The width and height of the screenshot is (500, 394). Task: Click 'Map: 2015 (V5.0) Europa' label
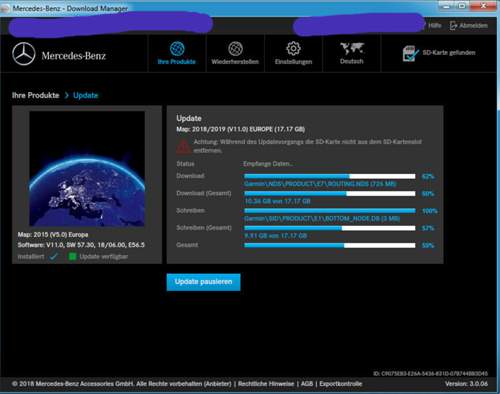pos(53,235)
